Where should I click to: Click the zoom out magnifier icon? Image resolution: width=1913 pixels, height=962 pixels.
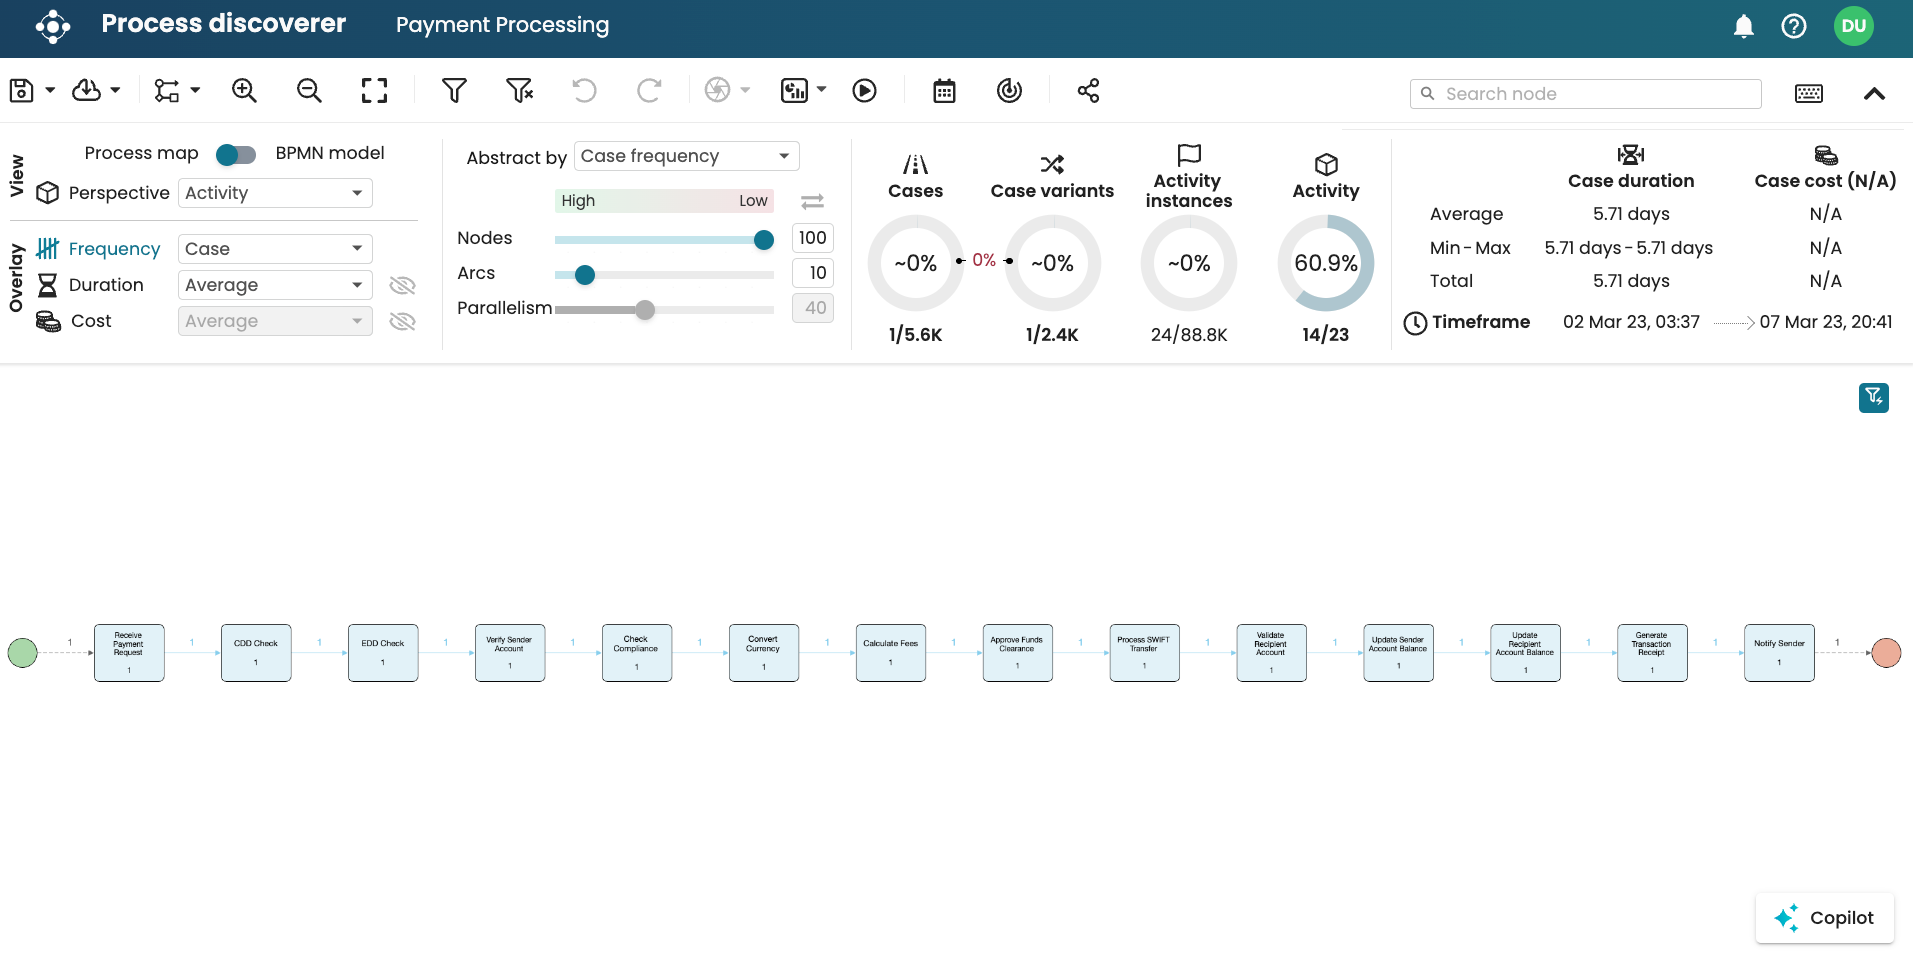click(309, 91)
